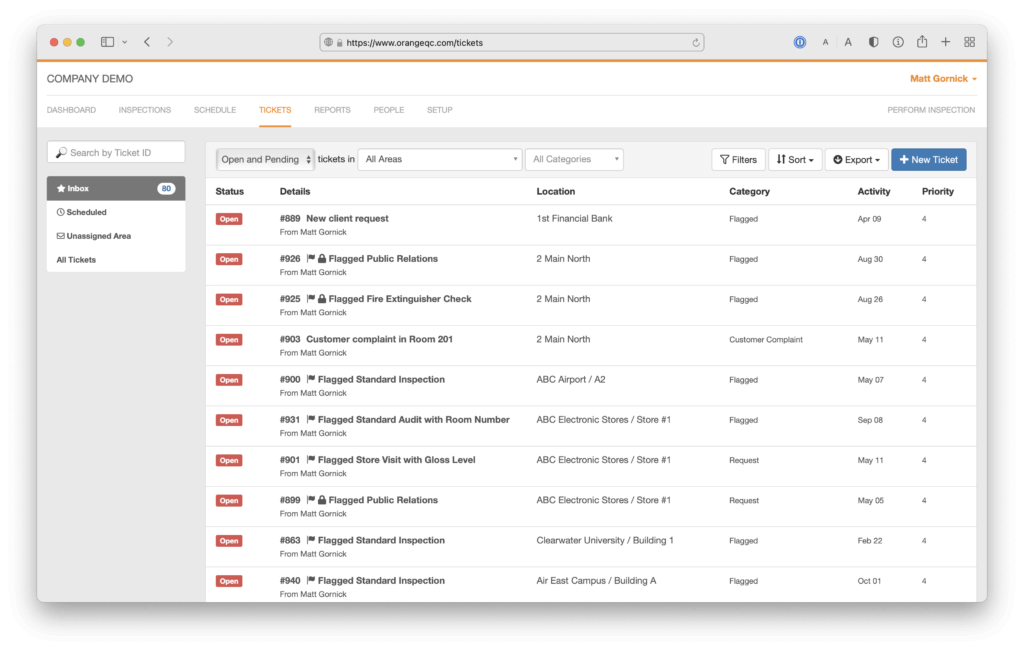Click the Safari sidebar toggle icon
The image size is (1024, 651).
tap(108, 42)
